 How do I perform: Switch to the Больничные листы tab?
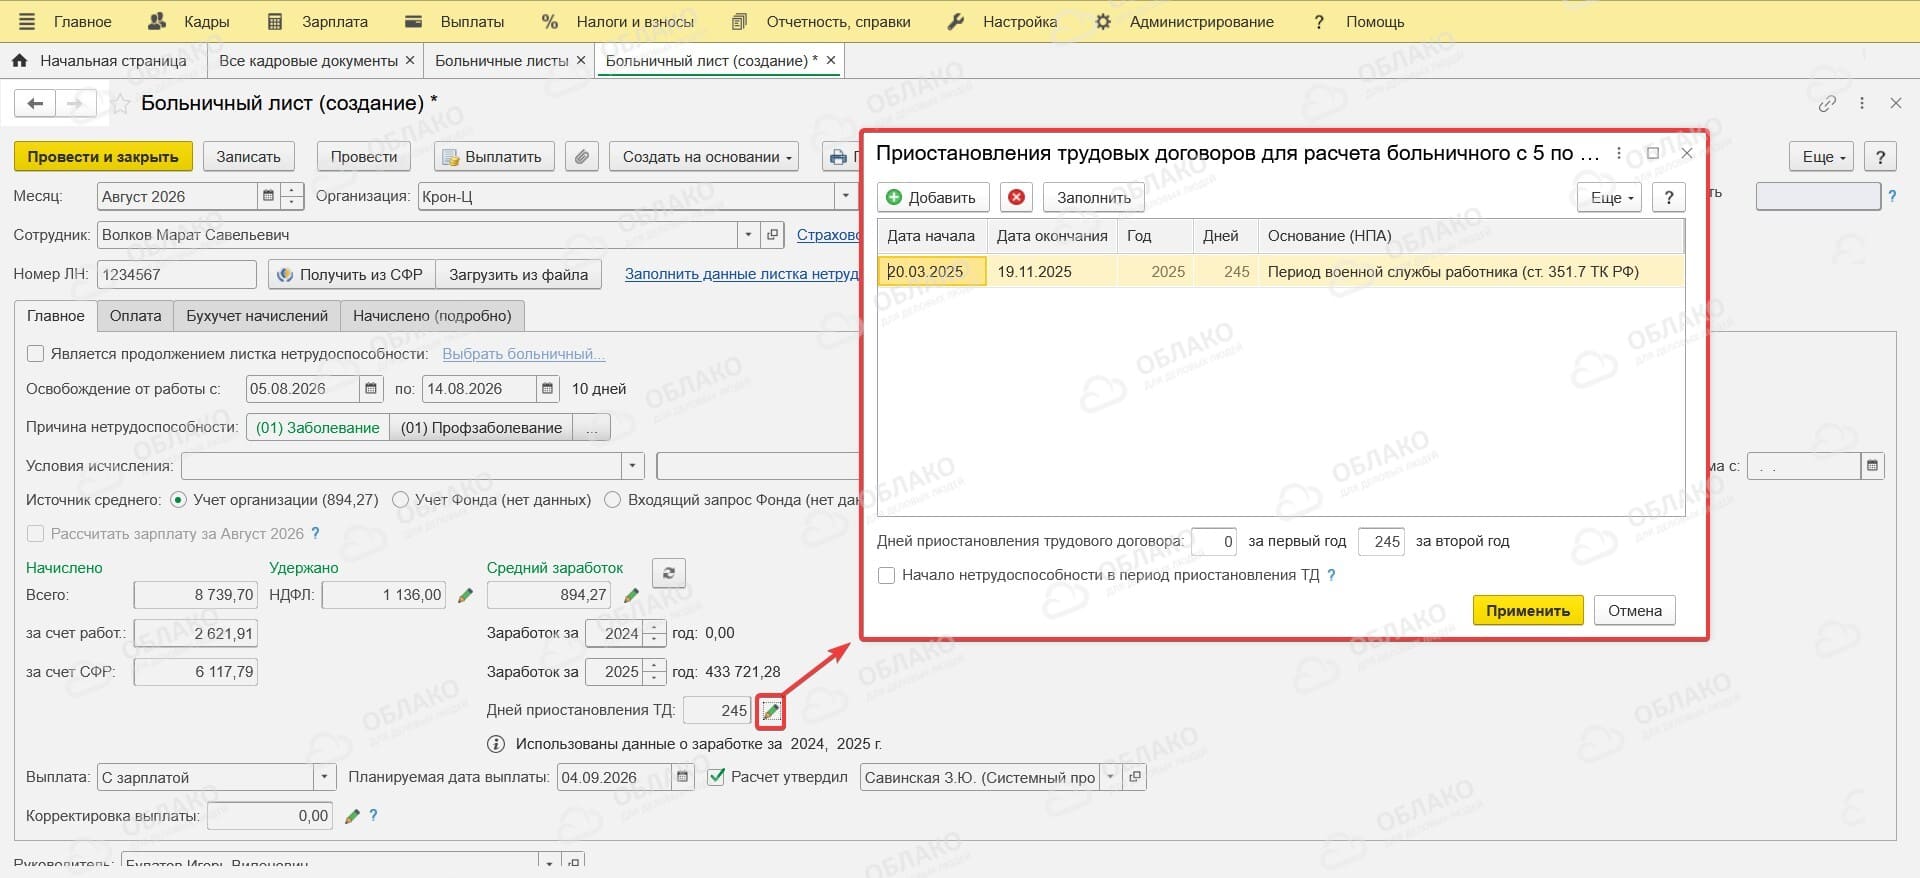501,60
